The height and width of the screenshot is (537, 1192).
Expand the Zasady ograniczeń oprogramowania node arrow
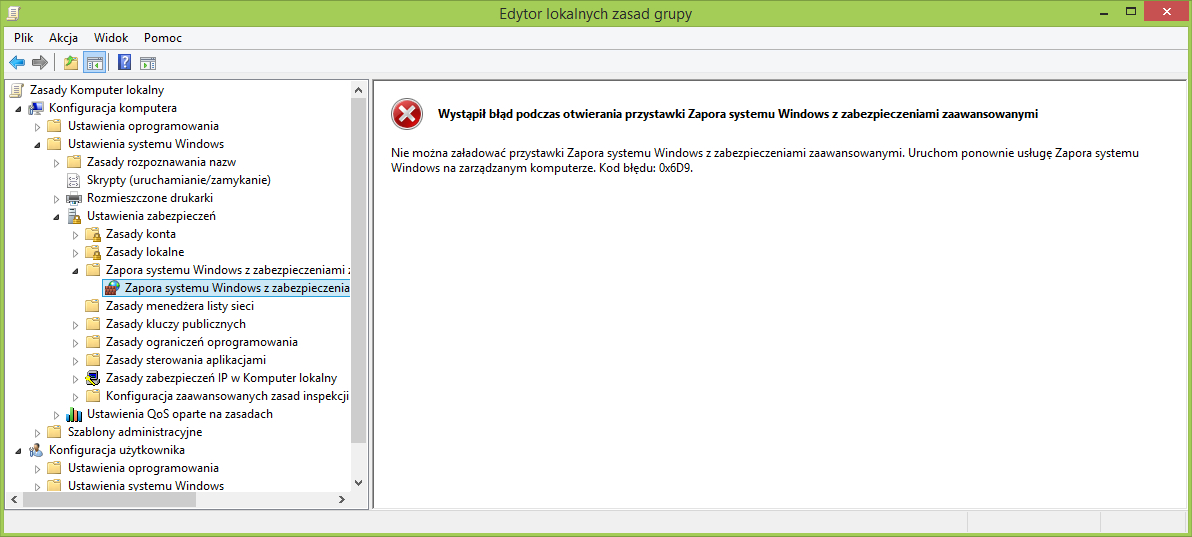click(x=75, y=342)
